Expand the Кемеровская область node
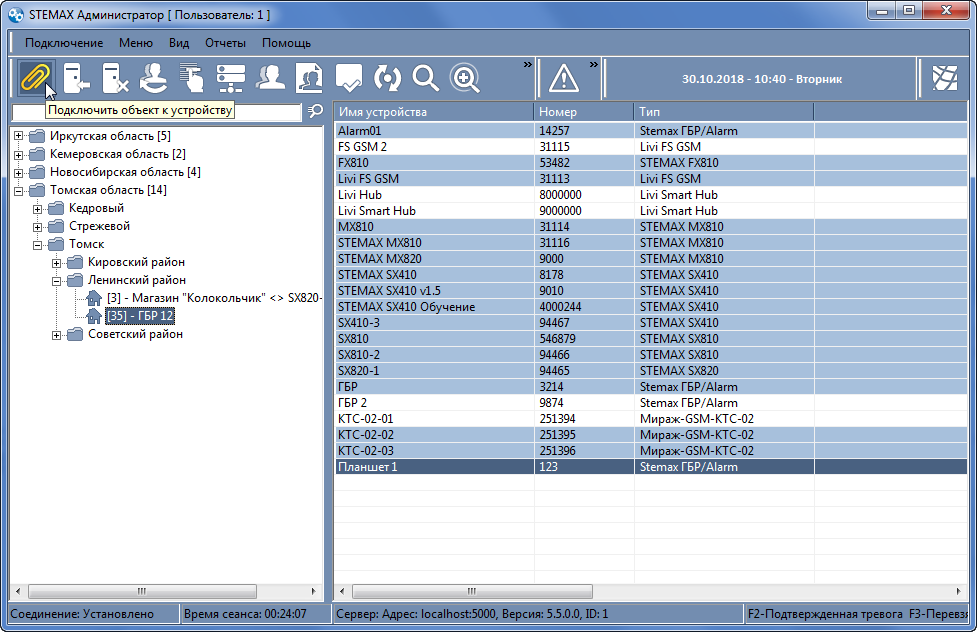Viewport: 977px width, 632px height. [19, 154]
